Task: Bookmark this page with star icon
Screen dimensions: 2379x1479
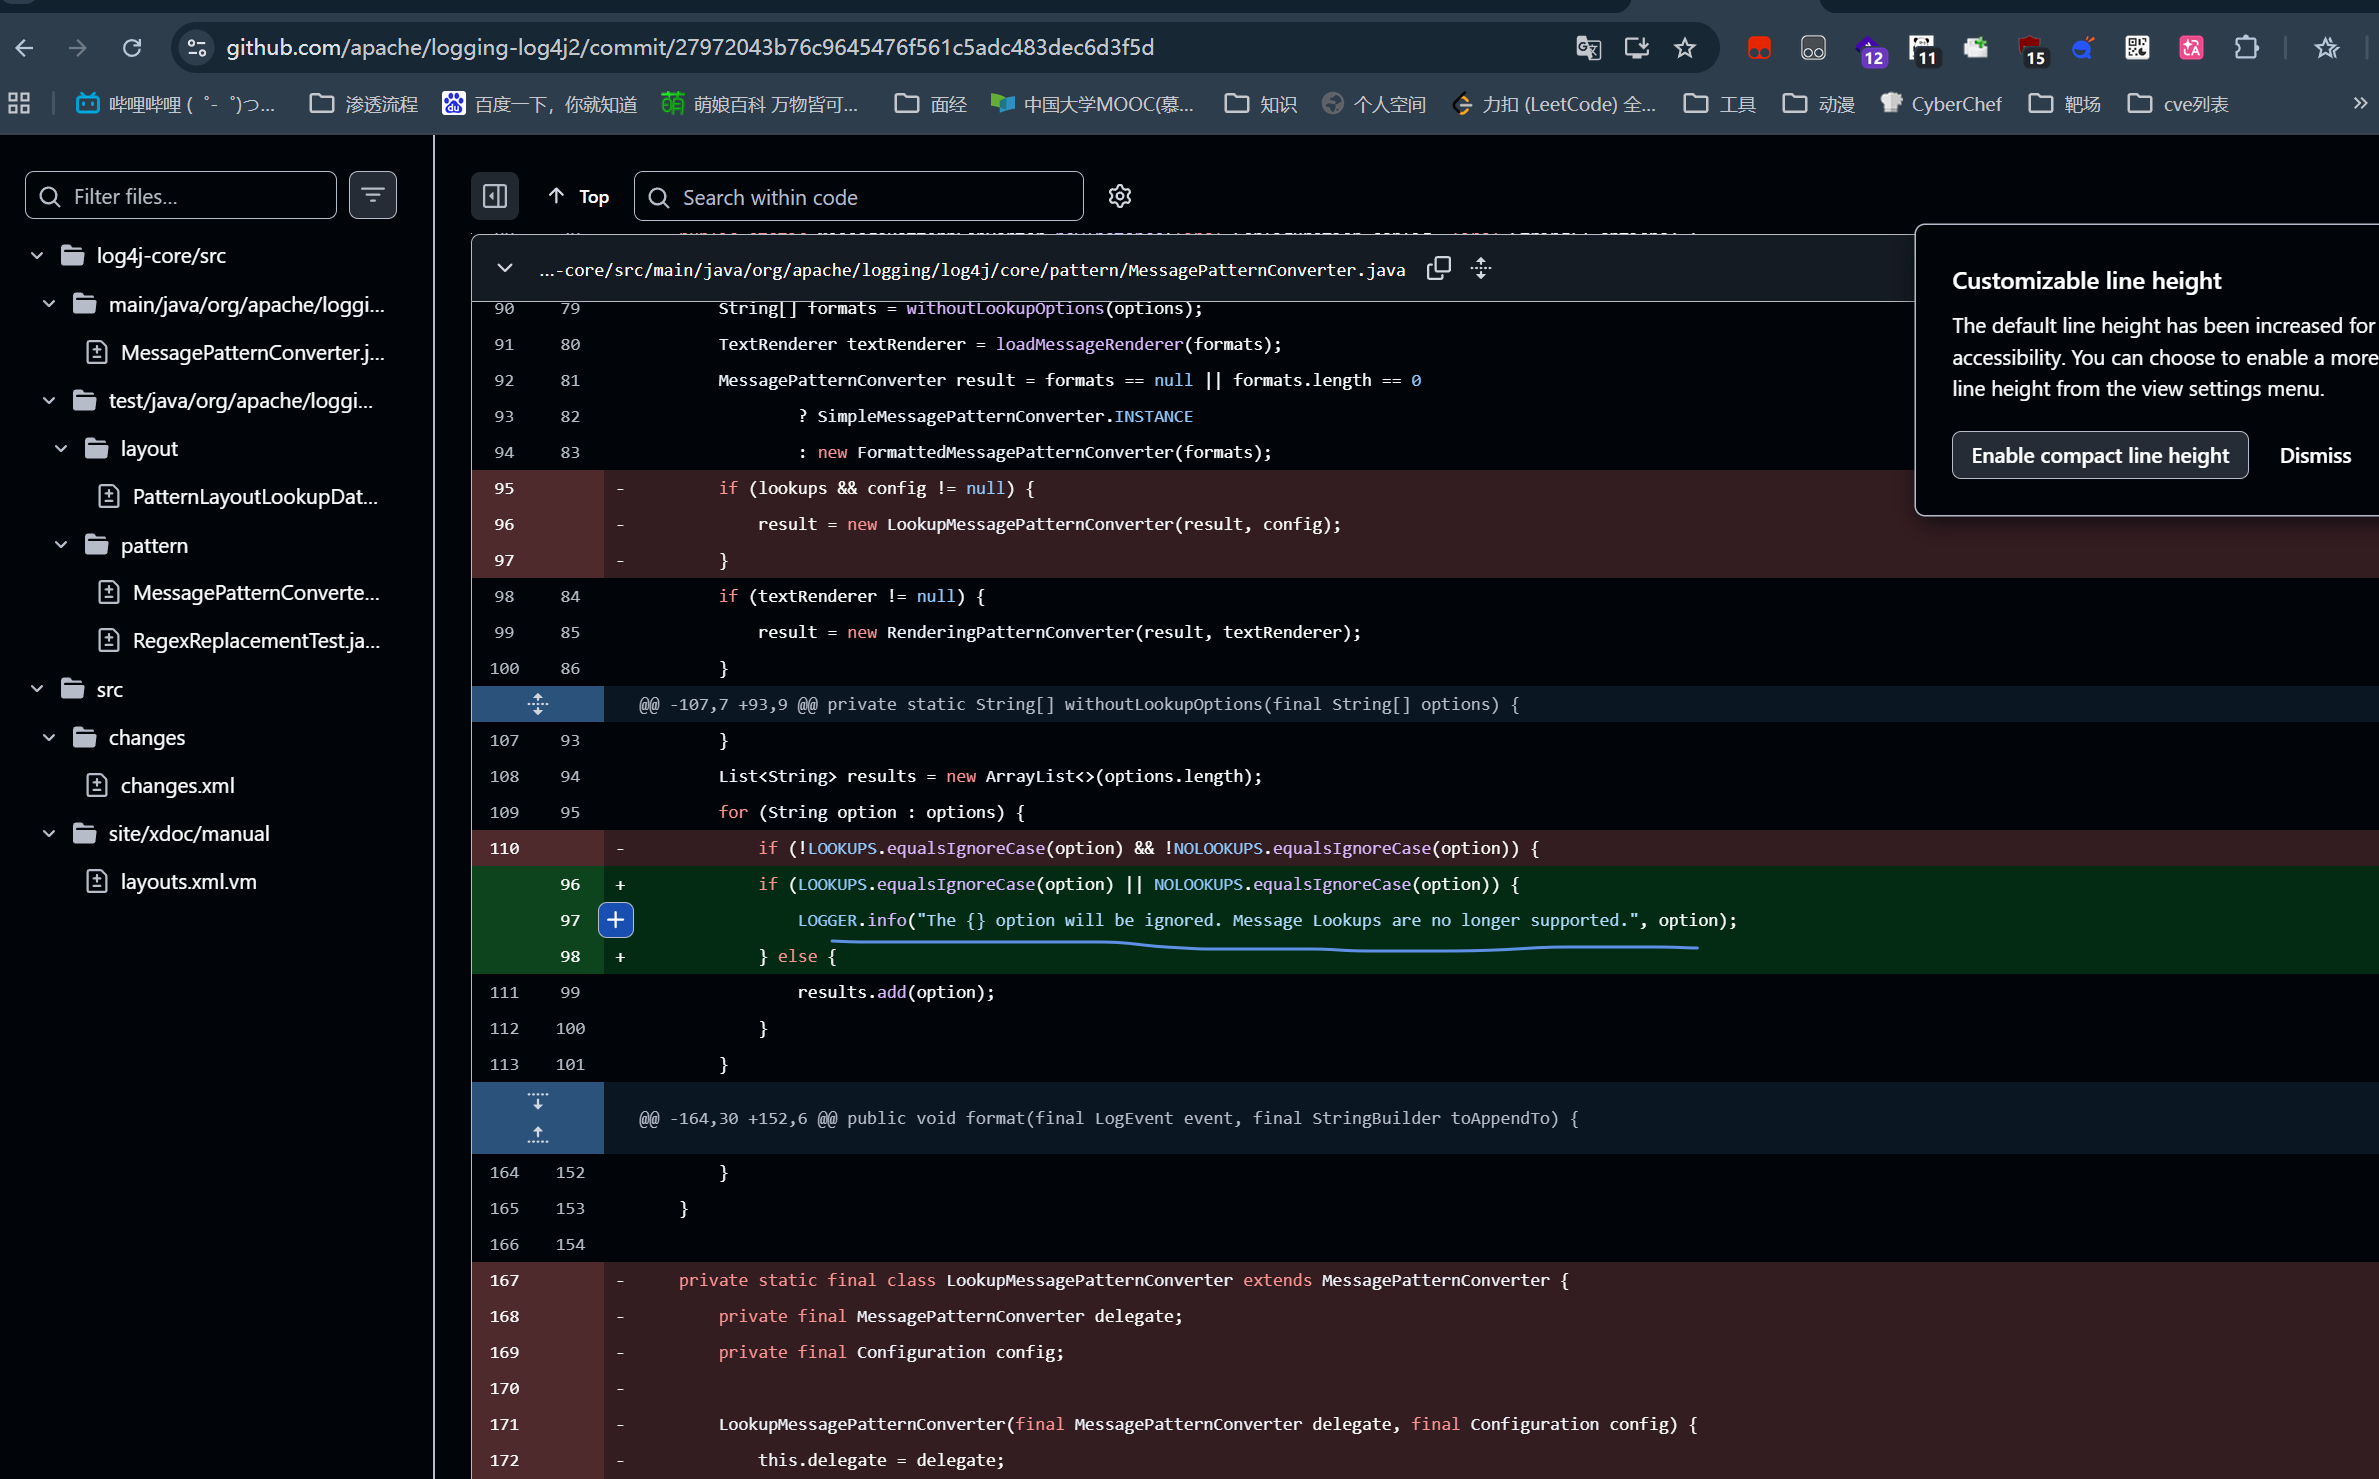Action: coord(1685,47)
